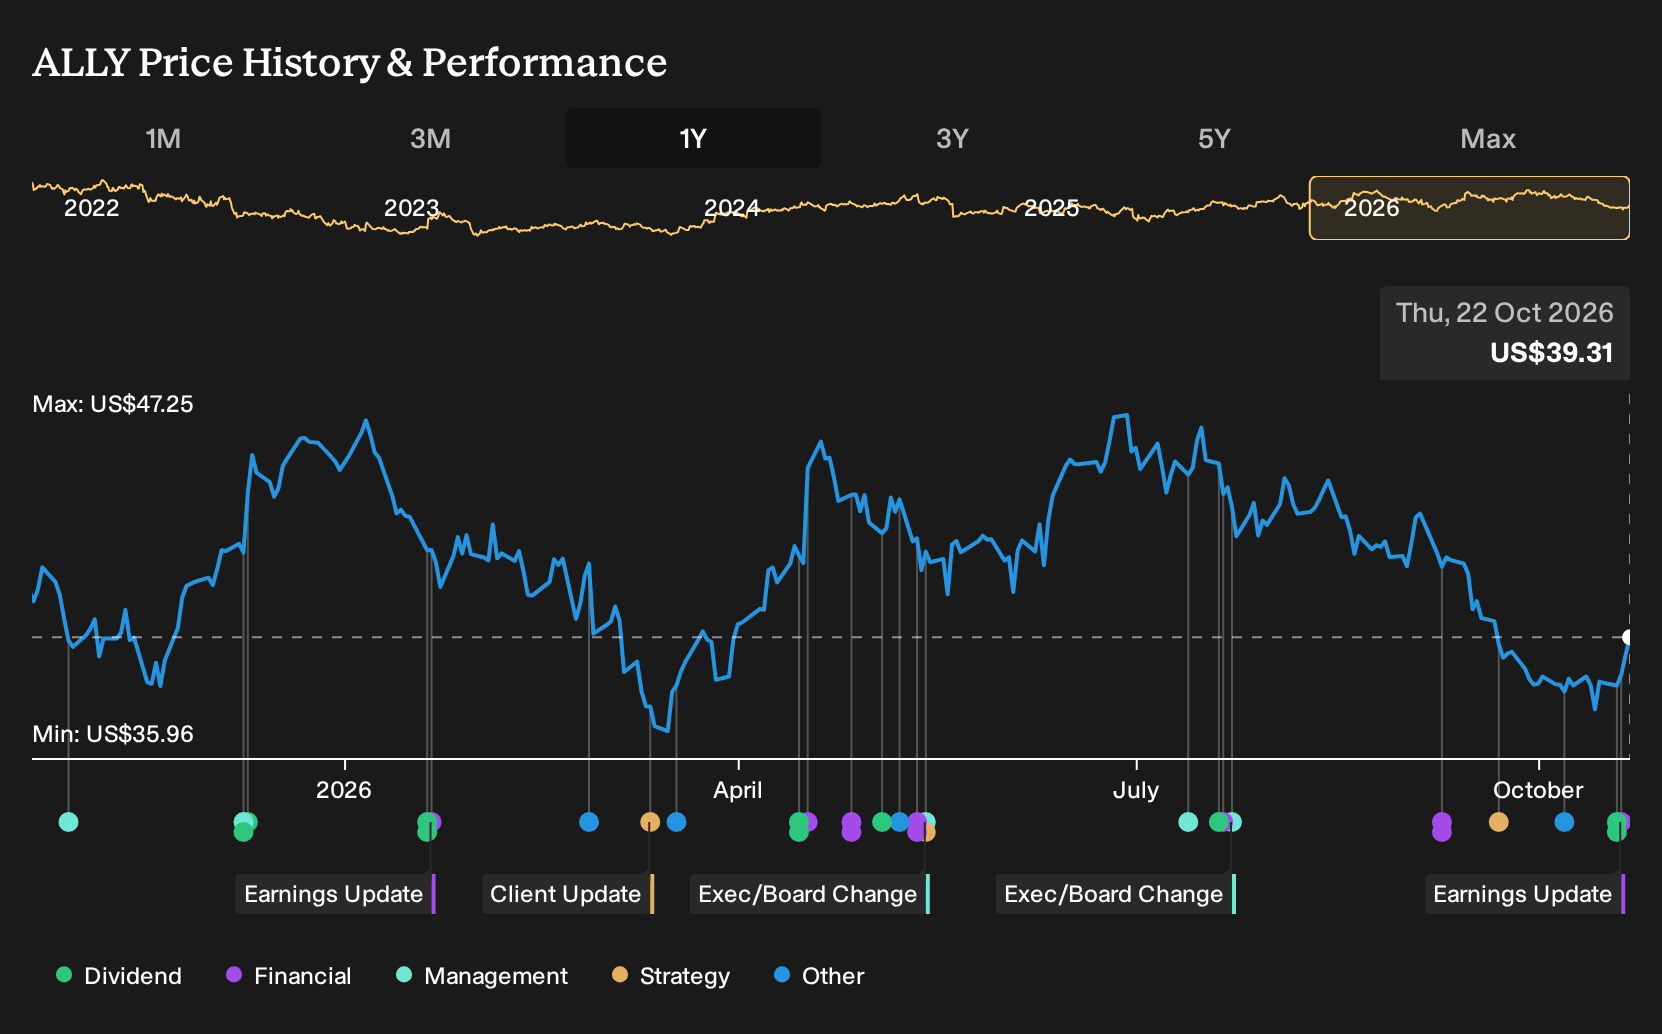Open the Earnings Update label near 2026
Image resolution: width=1662 pixels, height=1034 pixels.
(336, 894)
